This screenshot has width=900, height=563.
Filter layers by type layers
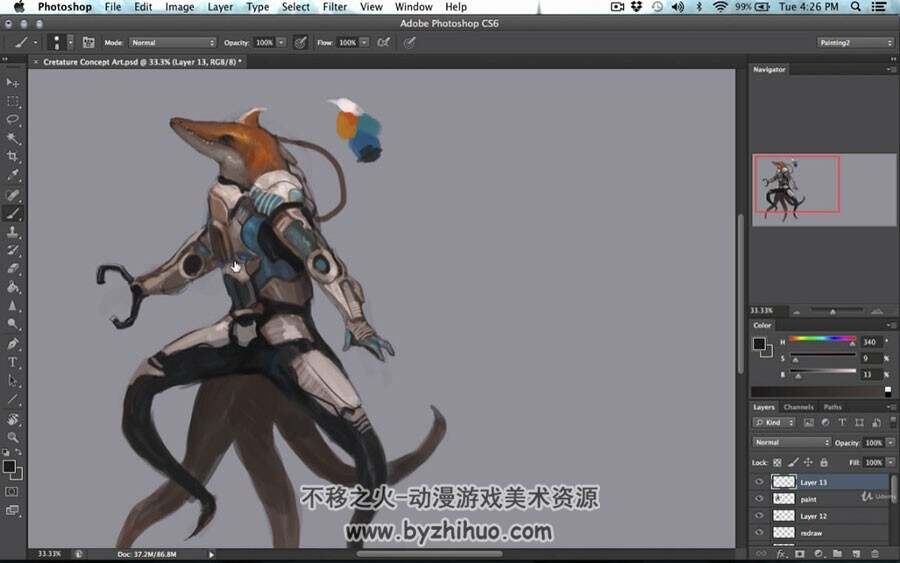click(842, 422)
